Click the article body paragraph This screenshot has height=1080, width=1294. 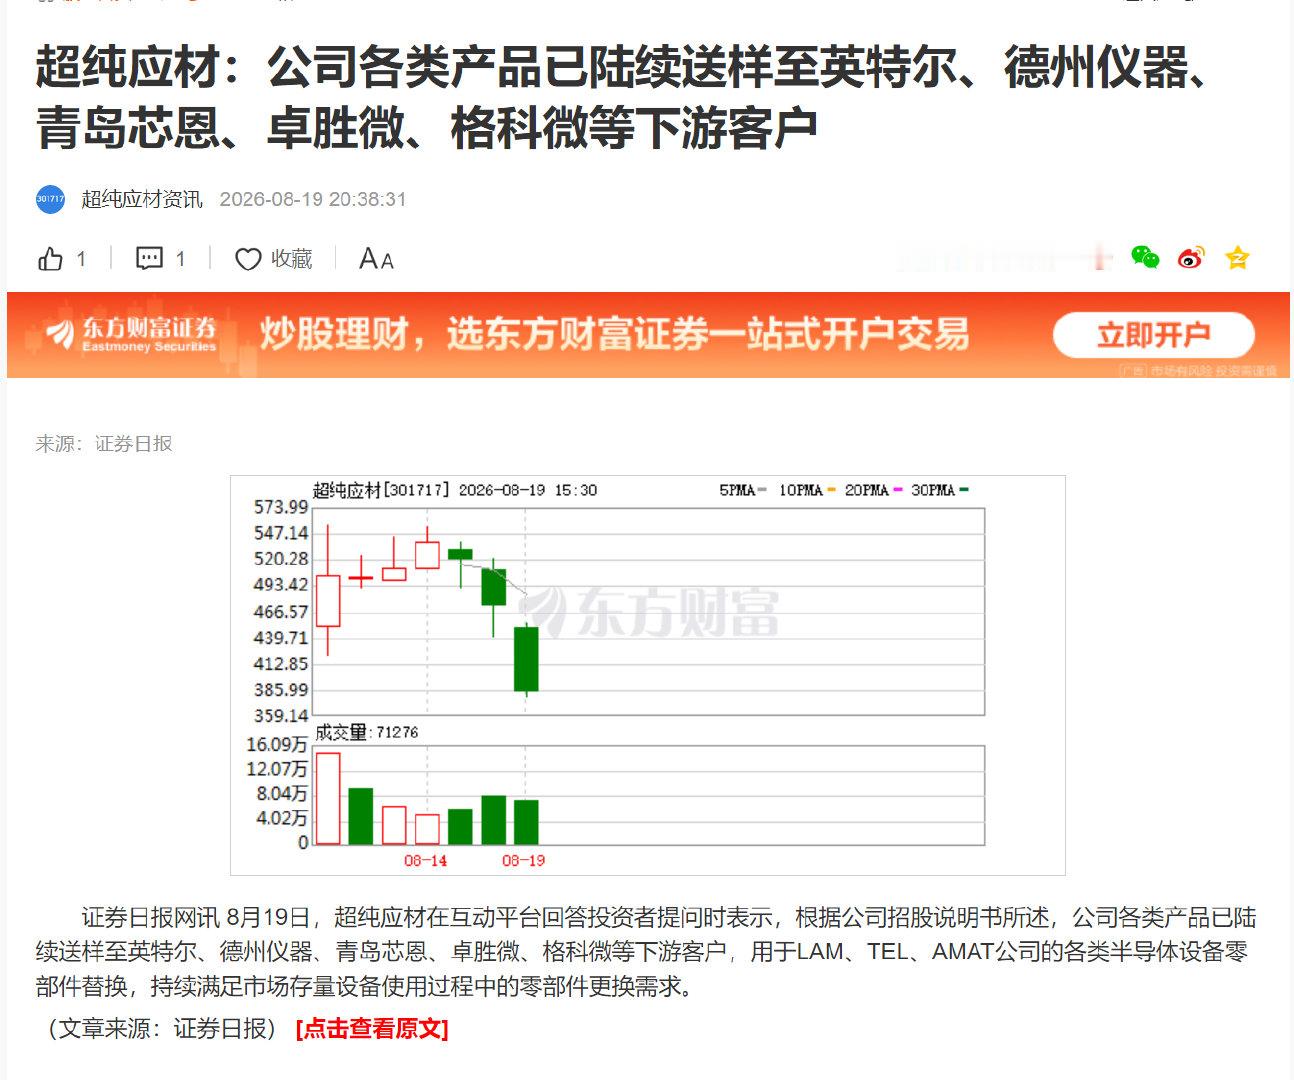click(646, 952)
